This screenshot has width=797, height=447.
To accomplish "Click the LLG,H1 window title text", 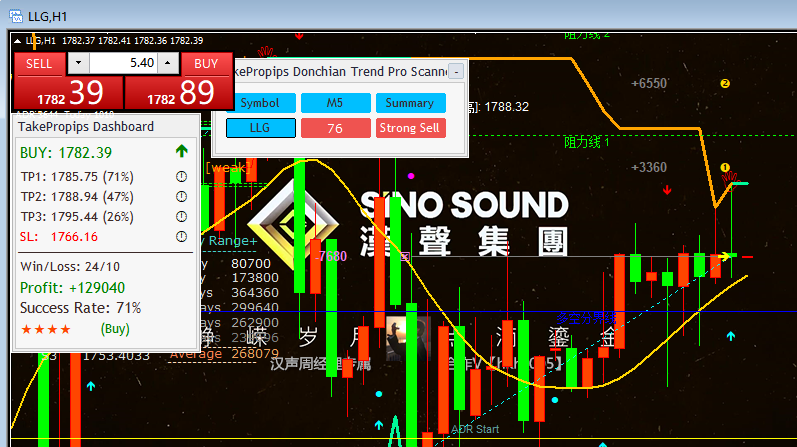I will (47, 17).
